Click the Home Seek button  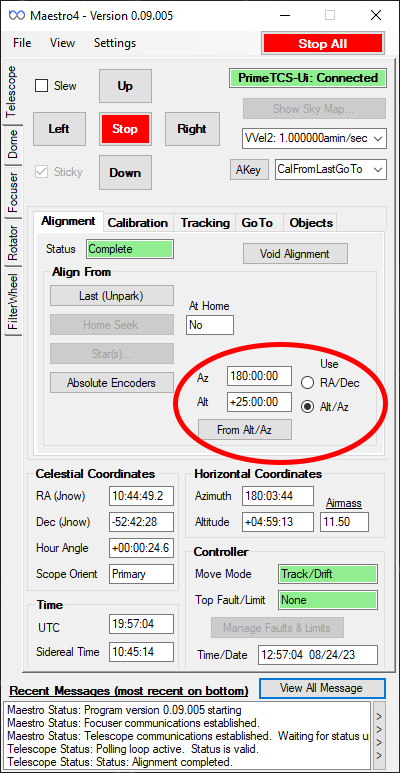click(x=112, y=325)
